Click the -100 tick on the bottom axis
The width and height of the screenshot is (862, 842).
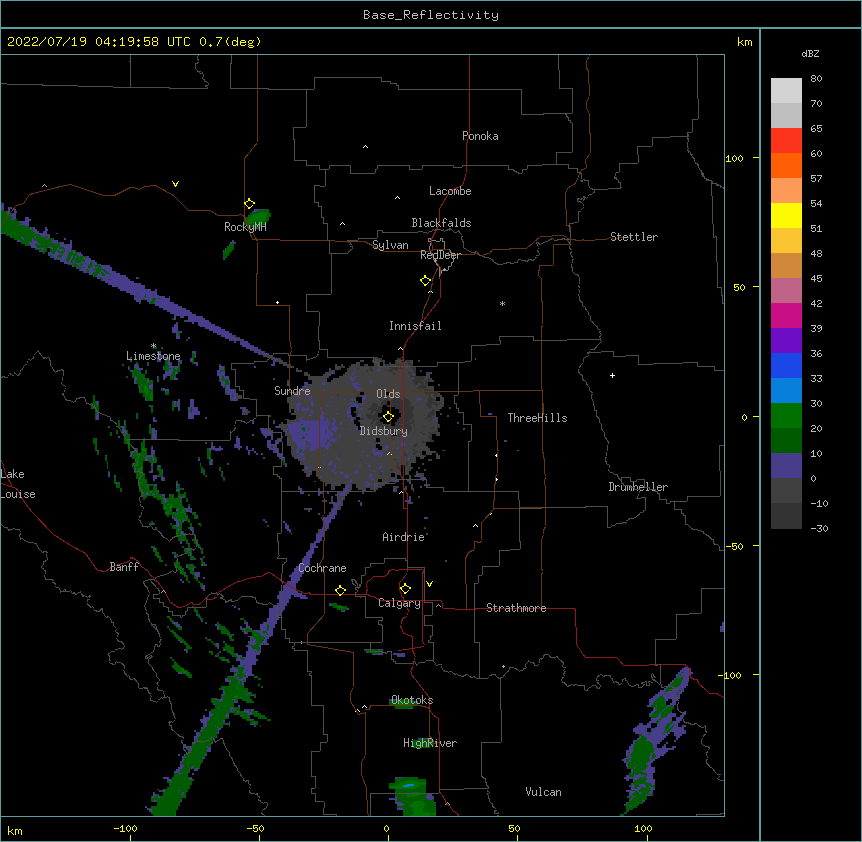[x=125, y=828]
